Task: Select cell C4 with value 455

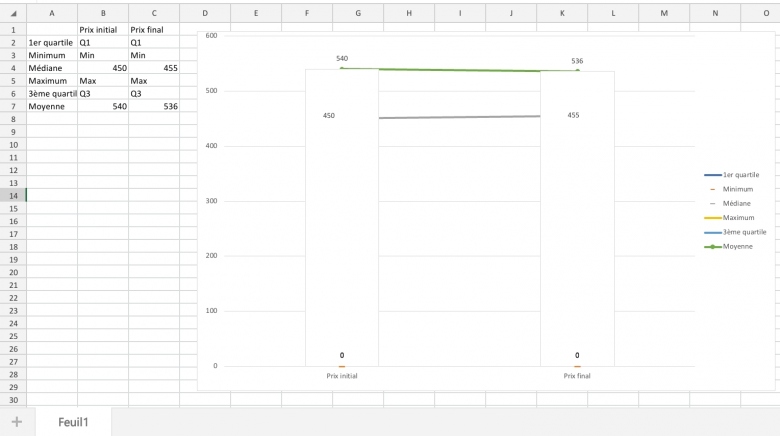Action: coord(154,68)
